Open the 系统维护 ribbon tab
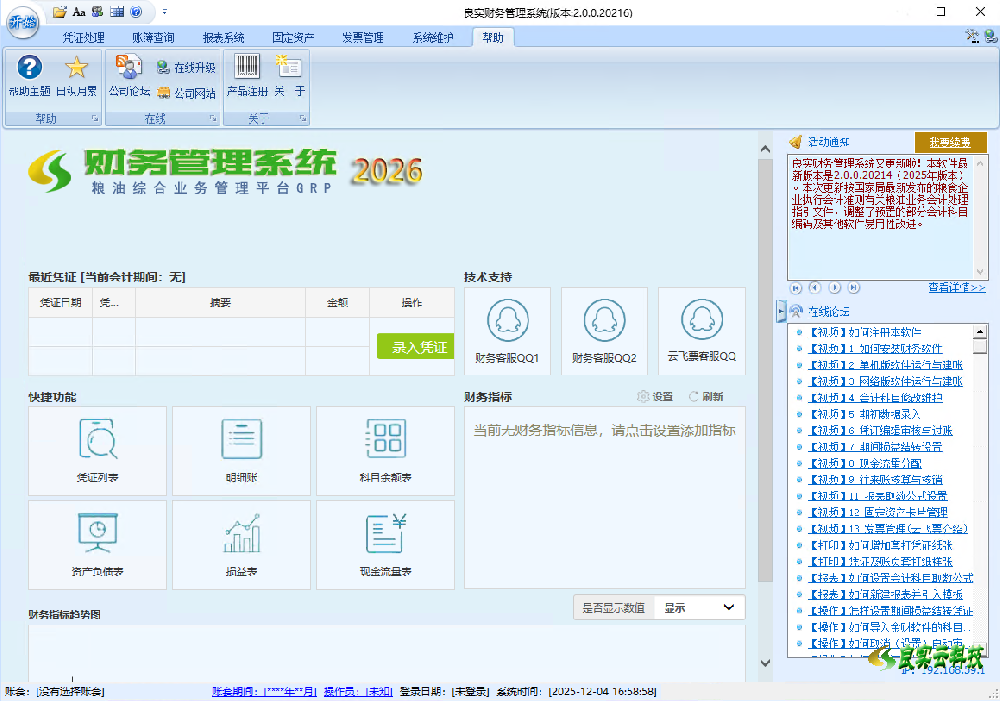This screenshot has height=701, width=1000. (434, 36)
